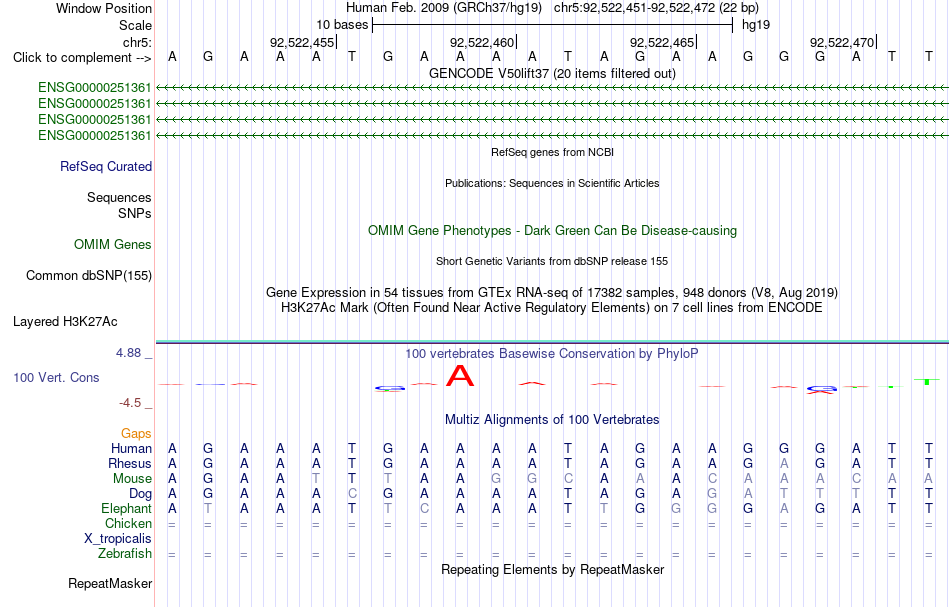Click the GTEx Gene Expression track title
This screenshot has width=950, height=607.
coord(552,293)
